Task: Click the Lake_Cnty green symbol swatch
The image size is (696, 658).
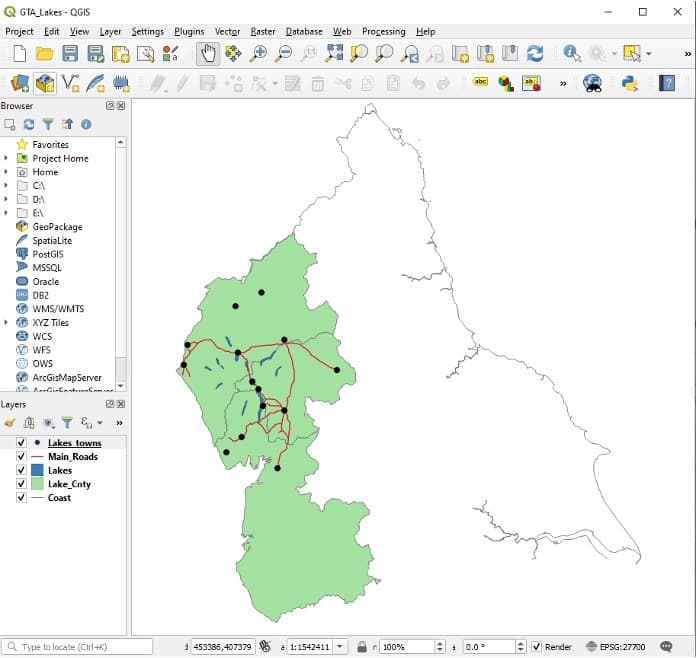Action: (x=38, y=484)
